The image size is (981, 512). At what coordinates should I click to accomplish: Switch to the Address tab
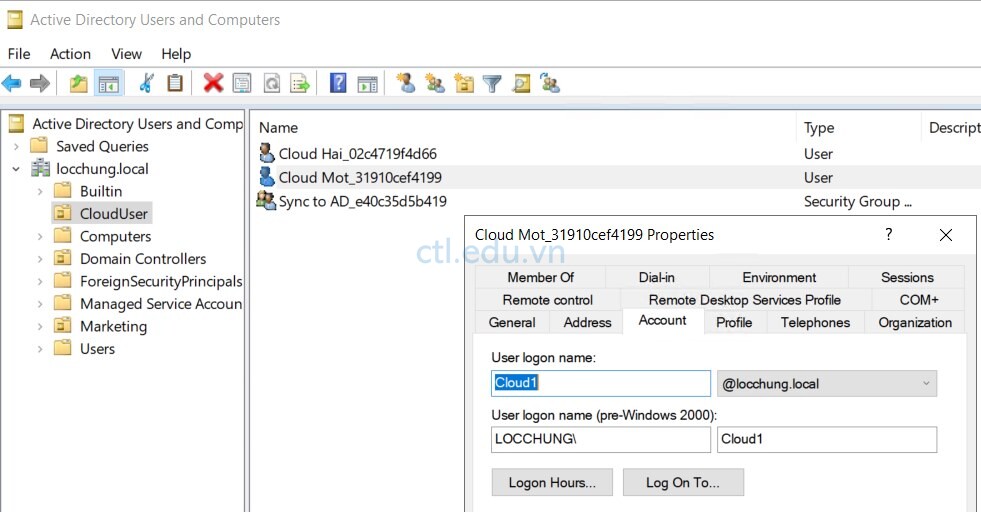tap(587, 322)
